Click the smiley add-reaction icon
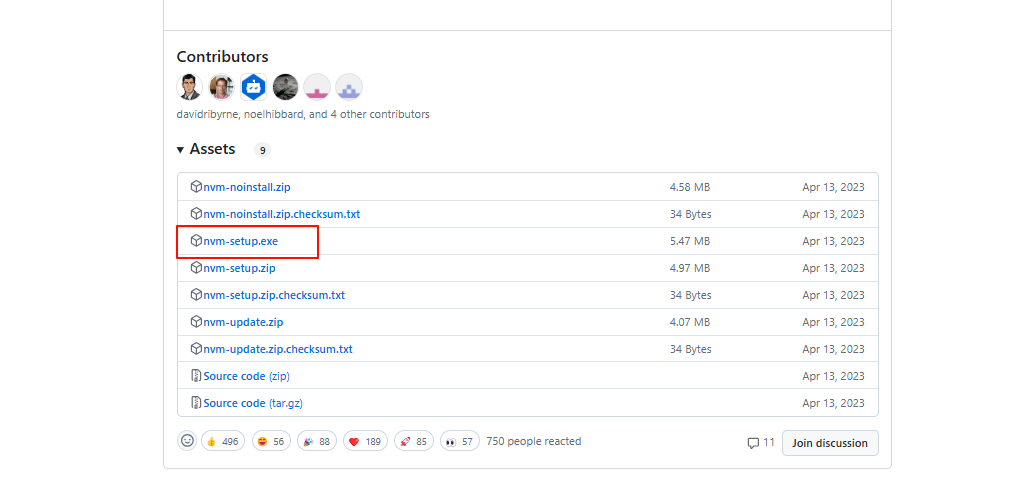Screen dimensions: 1031x481 [187, 441]
